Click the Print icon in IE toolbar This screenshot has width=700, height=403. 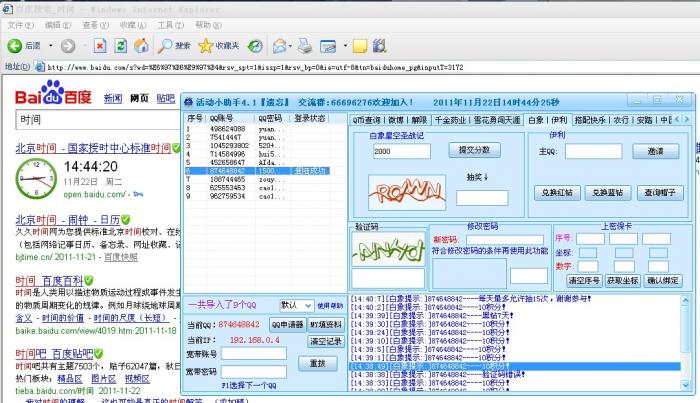click(x=305, y=46)
